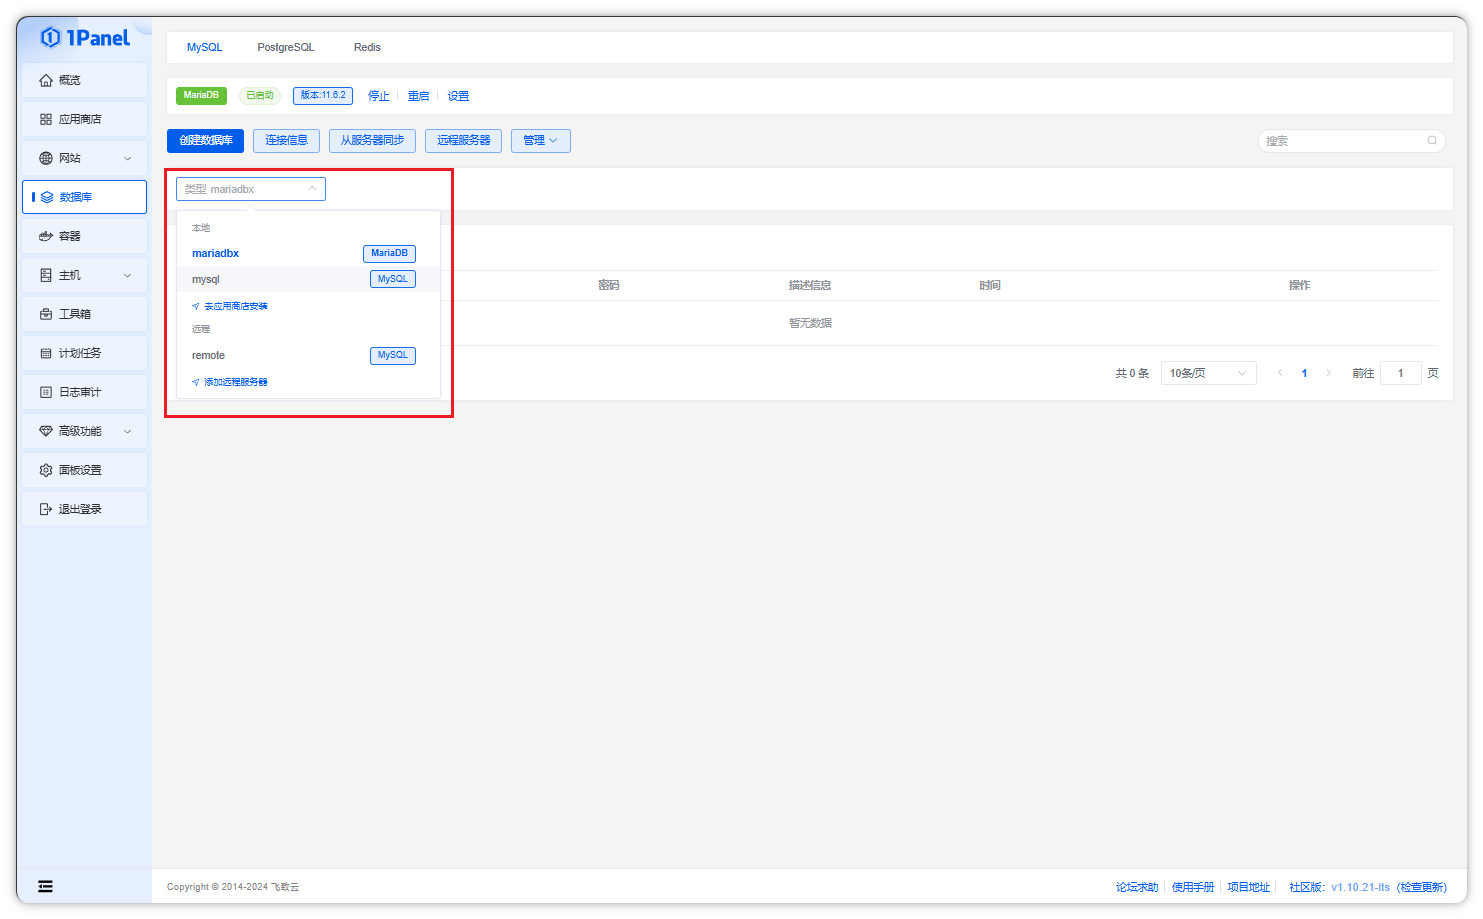Select remote from the remote database list
Viewport: 1483px width, 919px height.
pyautogui.click(x=308, y=355)
